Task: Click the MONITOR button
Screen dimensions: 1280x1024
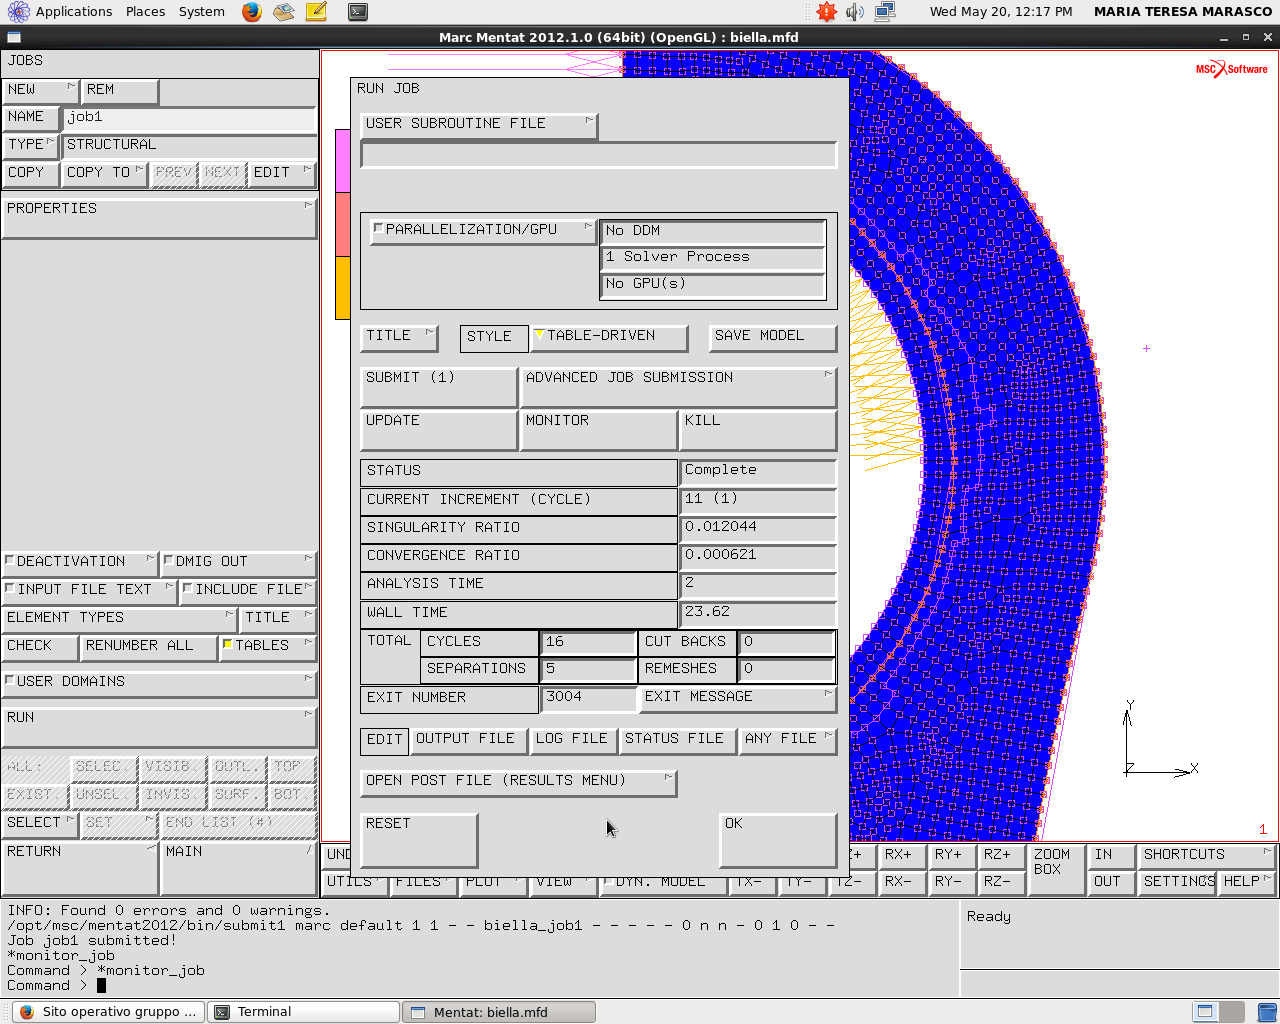Action: tap(598, 430)
